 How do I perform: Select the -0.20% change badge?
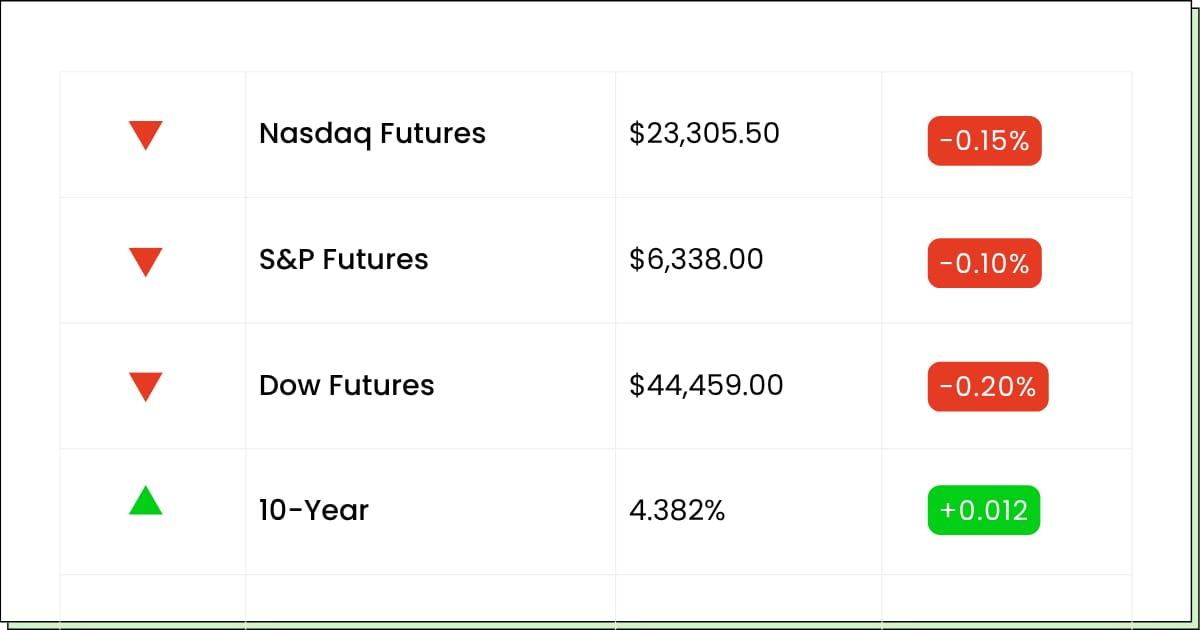click(988, 387)
